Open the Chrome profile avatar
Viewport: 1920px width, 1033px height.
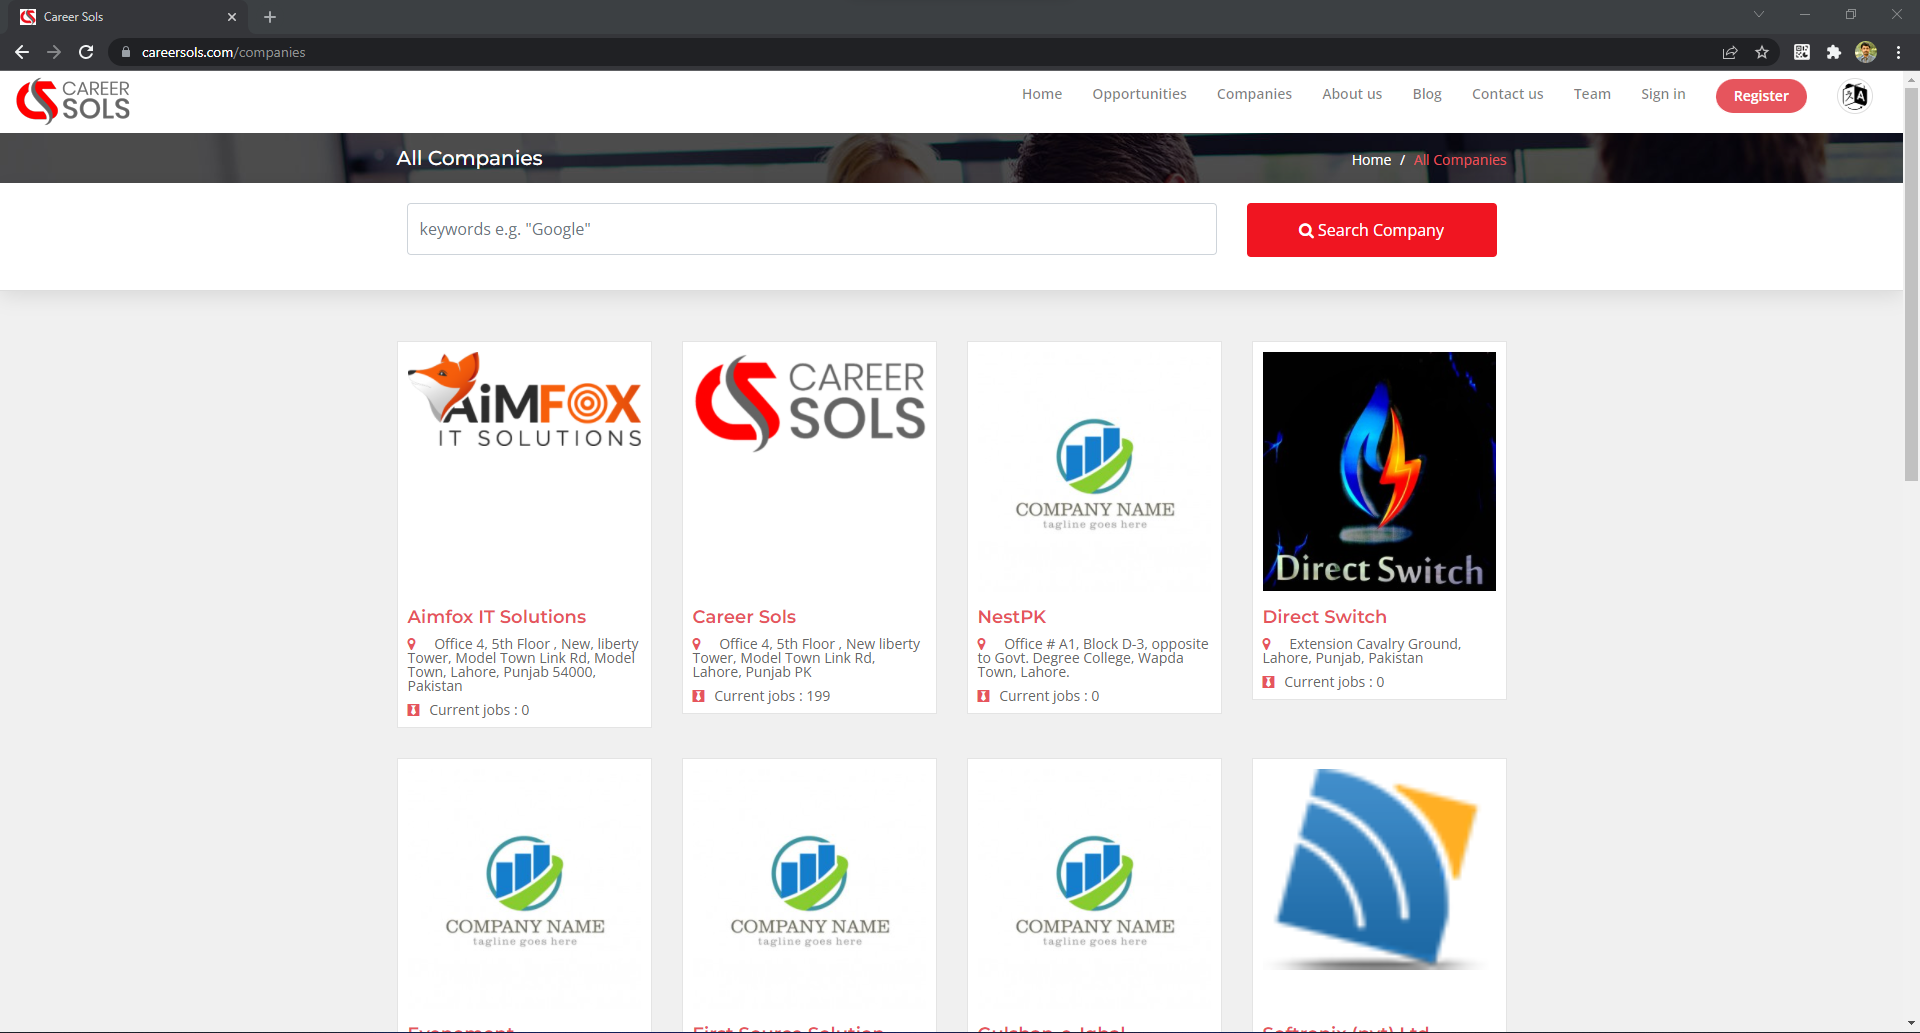coord(1866,52)
